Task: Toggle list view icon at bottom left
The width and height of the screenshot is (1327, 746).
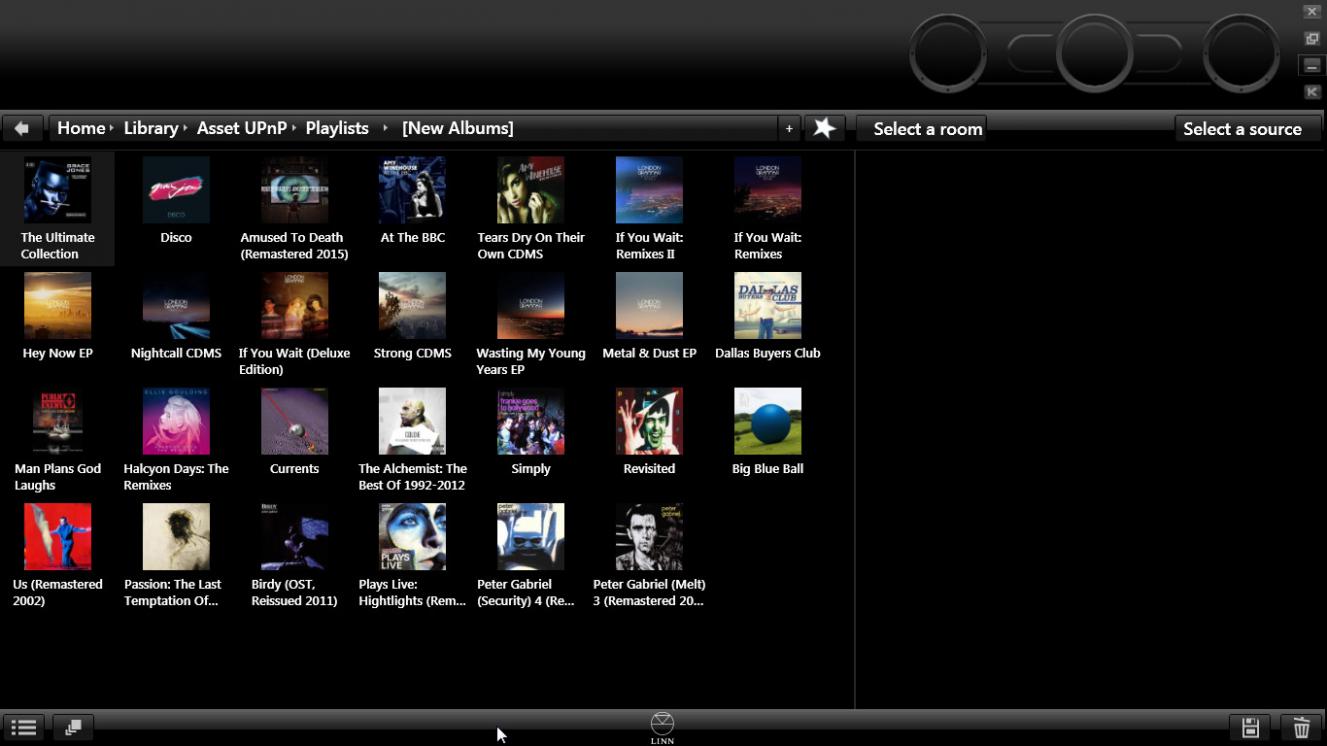Action: pyautogui.click(x=23, y=728)
